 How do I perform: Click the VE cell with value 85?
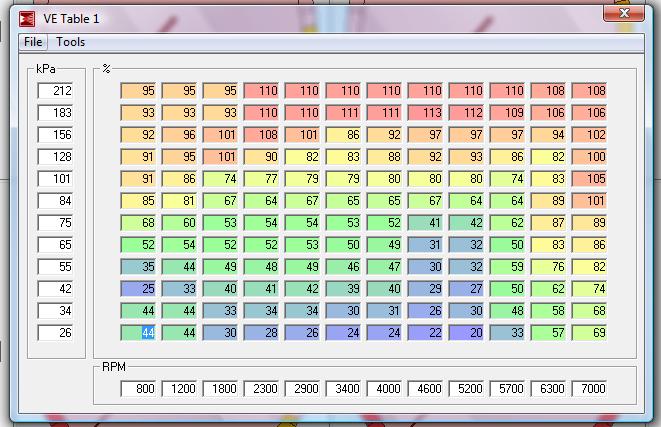138,201
